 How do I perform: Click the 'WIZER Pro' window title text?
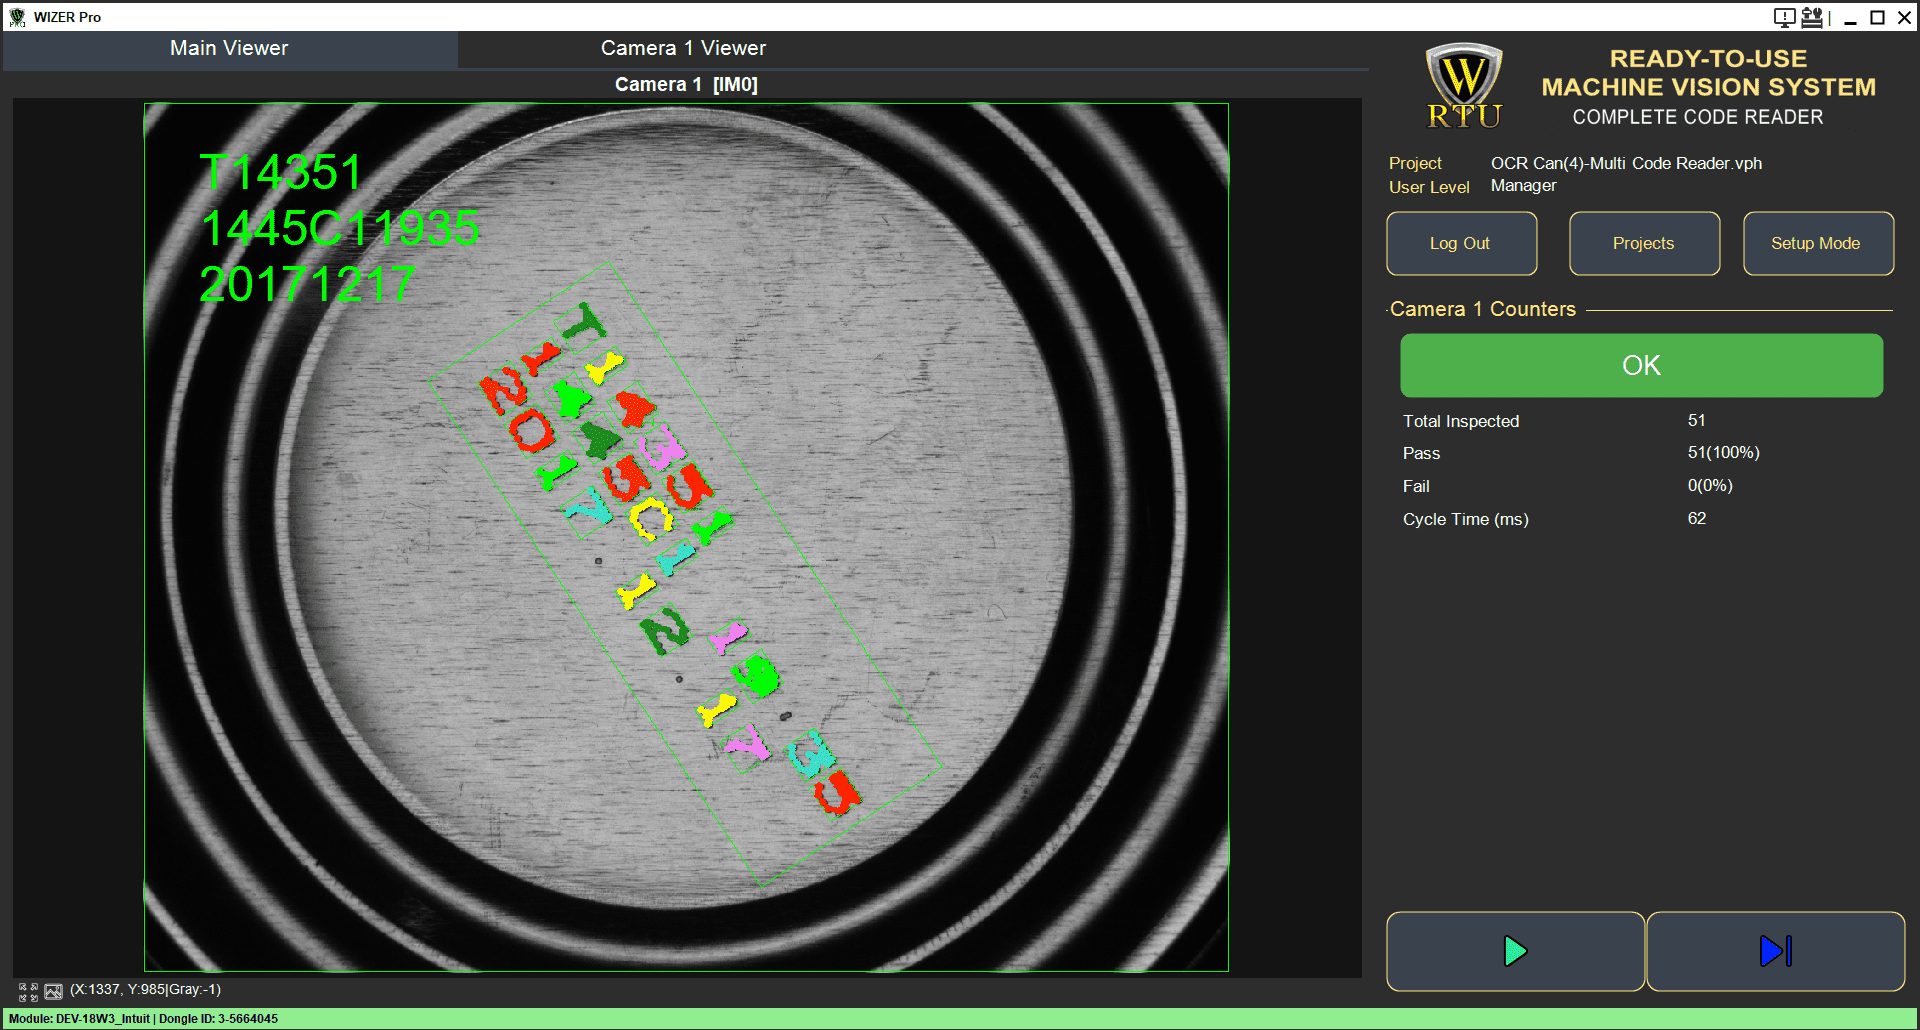[67, 17]
